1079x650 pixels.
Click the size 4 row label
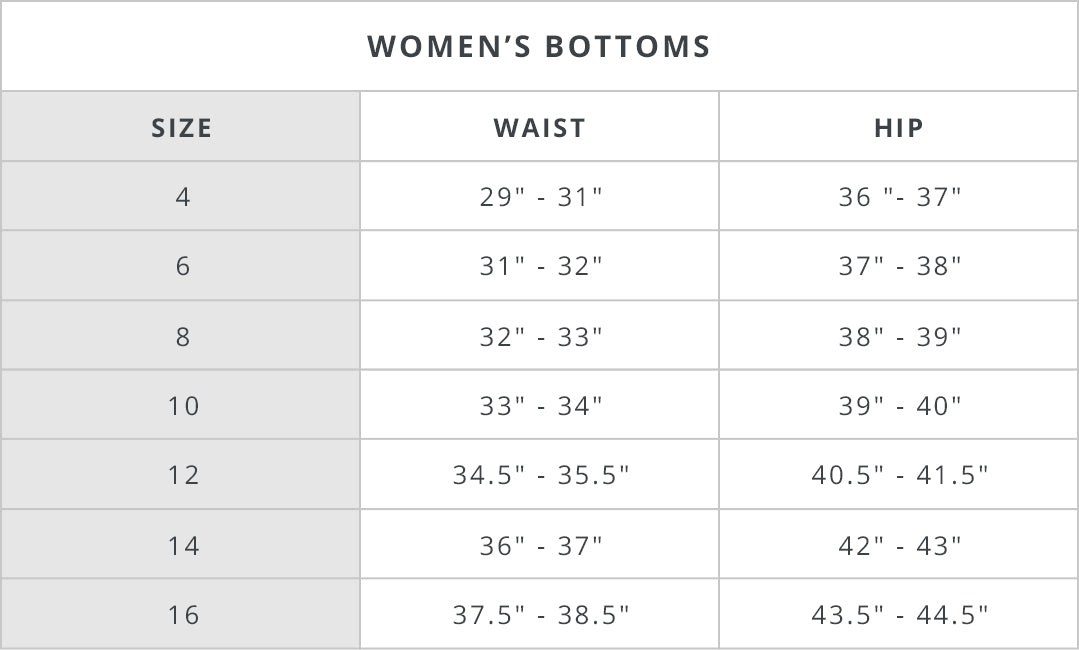pyautogui.click(x=182, y=197)
